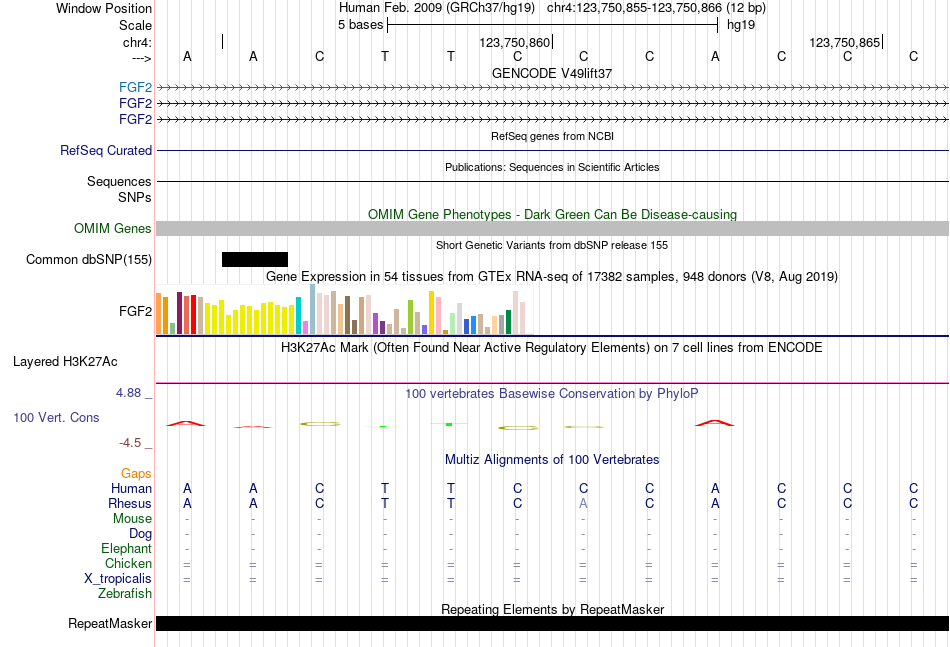
Task: Click the 4.88 conservation upper value
Action: (x=128, y=393)
